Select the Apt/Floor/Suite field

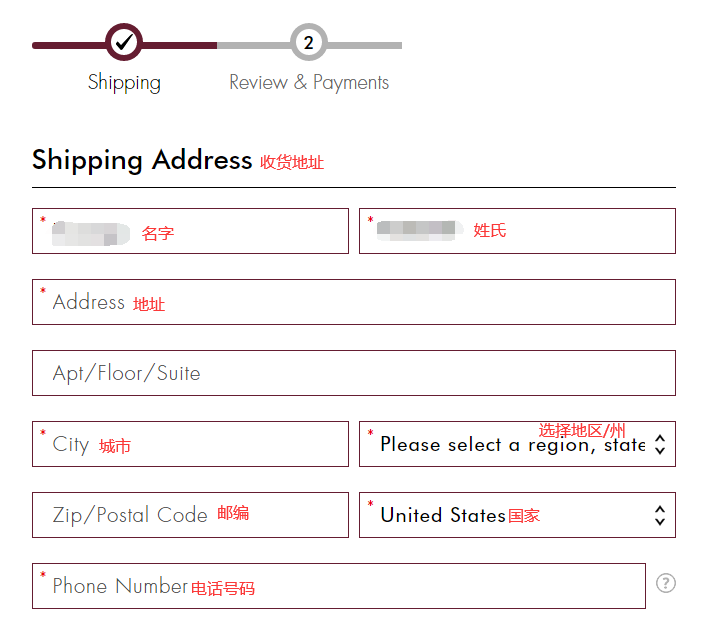click(353, 373)
